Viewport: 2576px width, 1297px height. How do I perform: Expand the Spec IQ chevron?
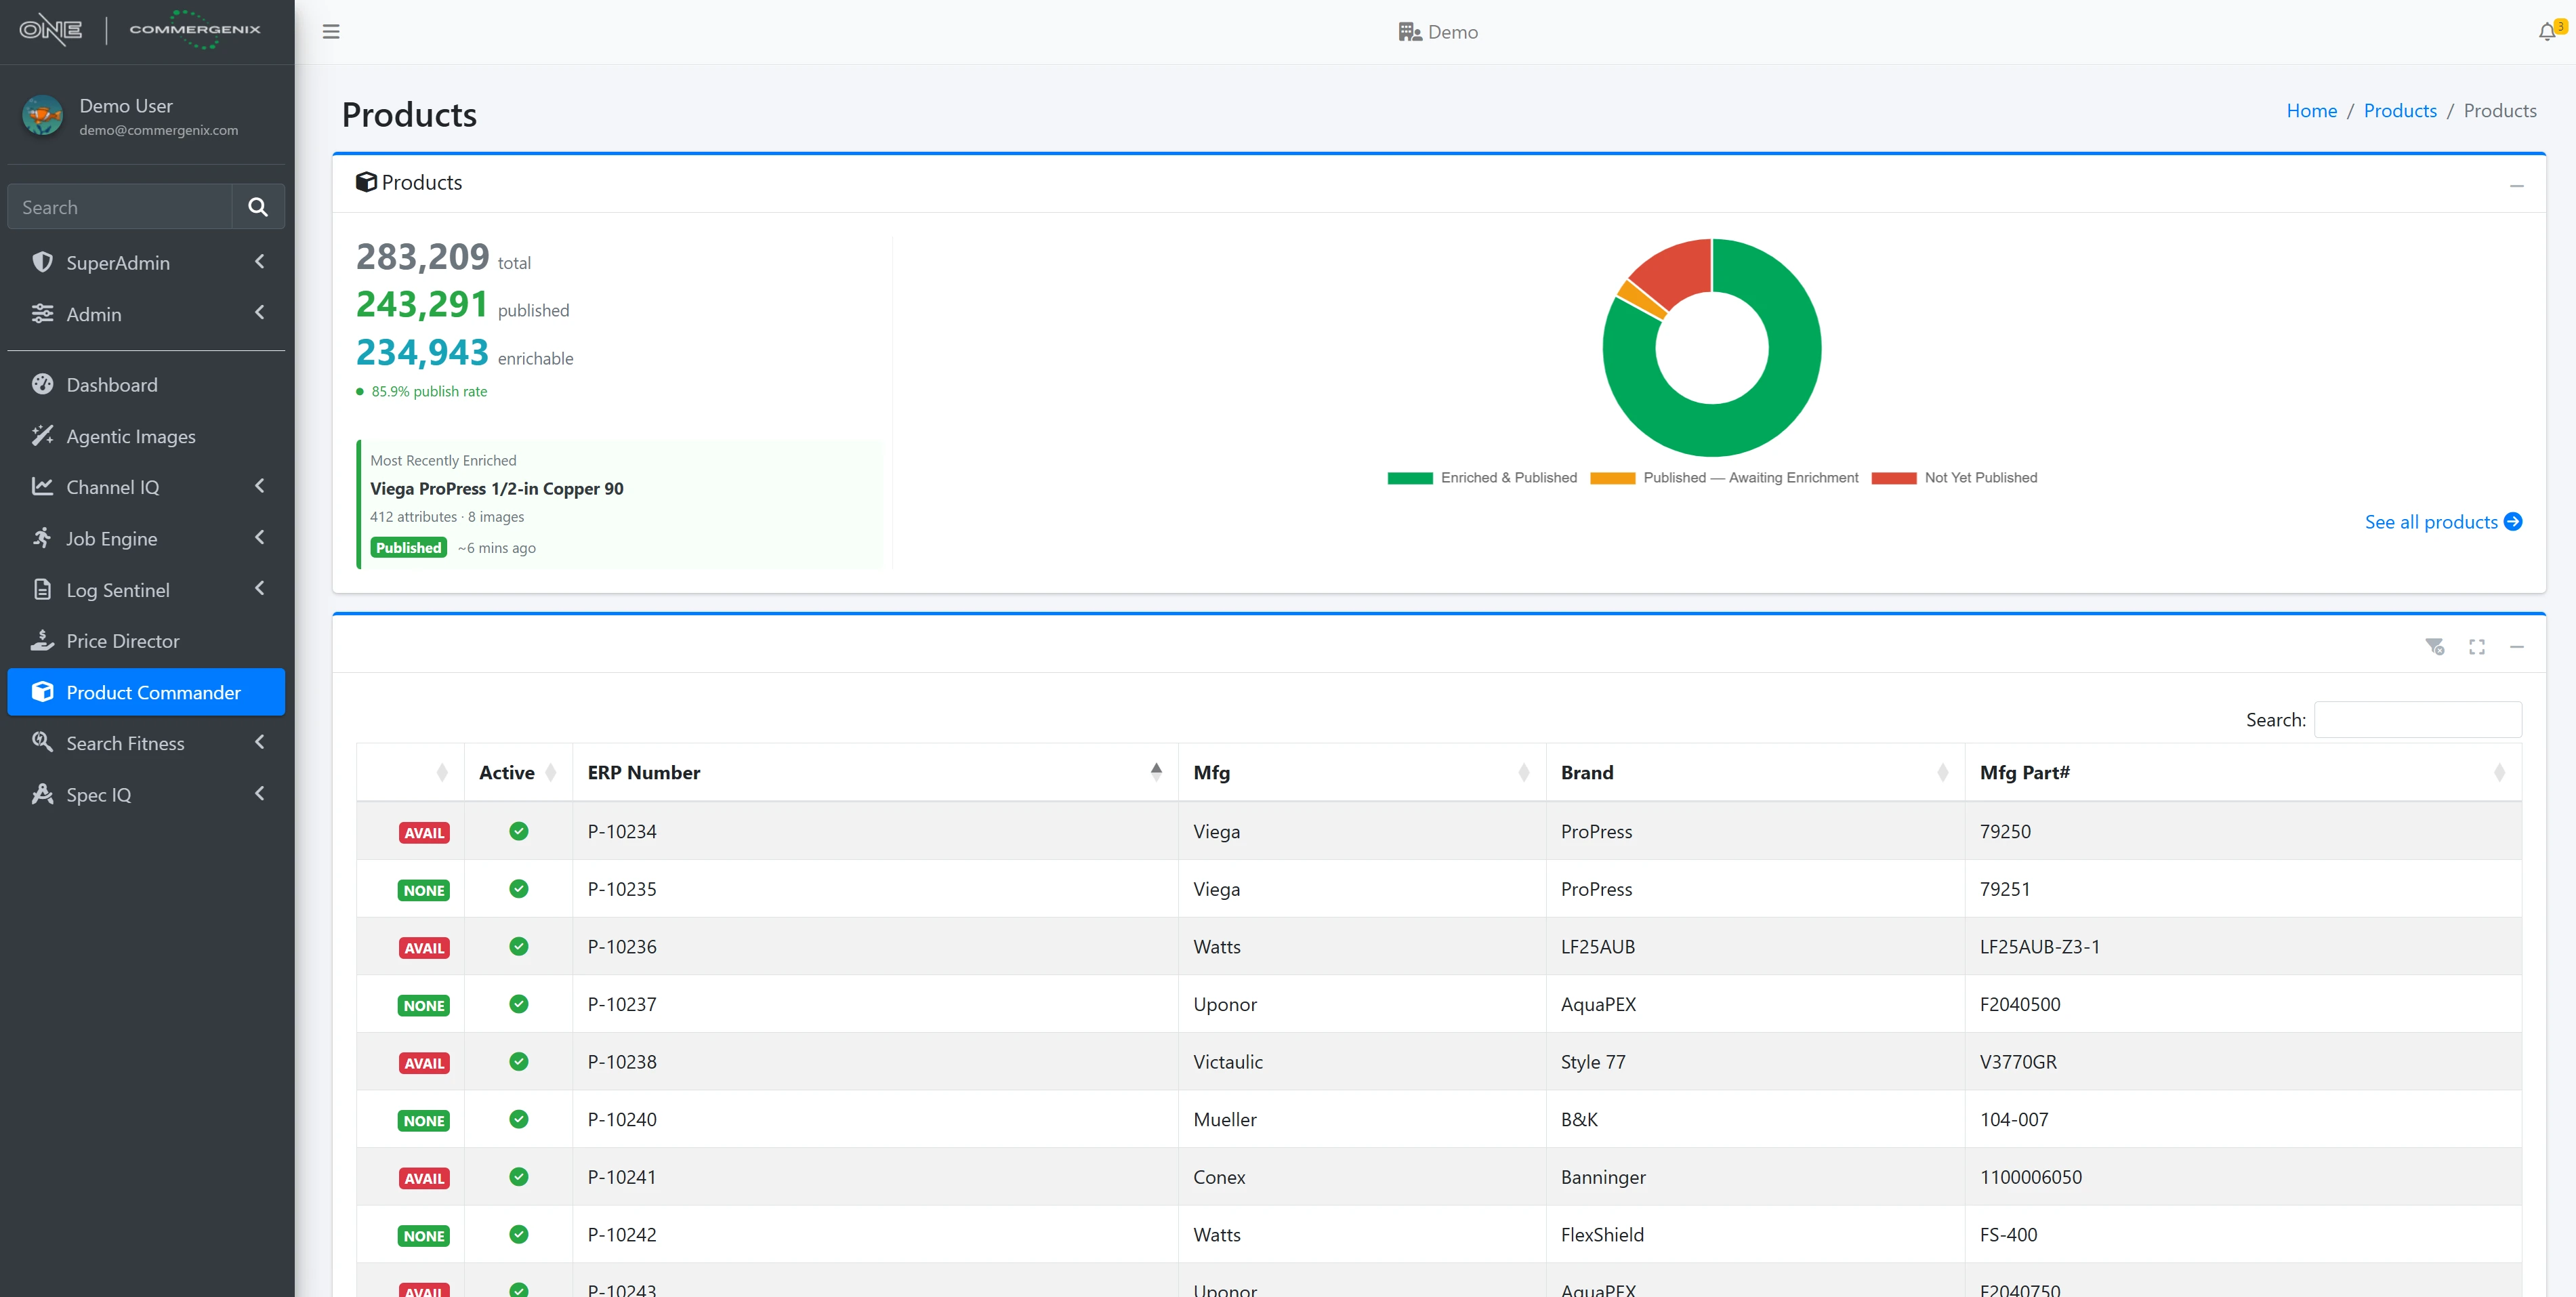[260, 794]
